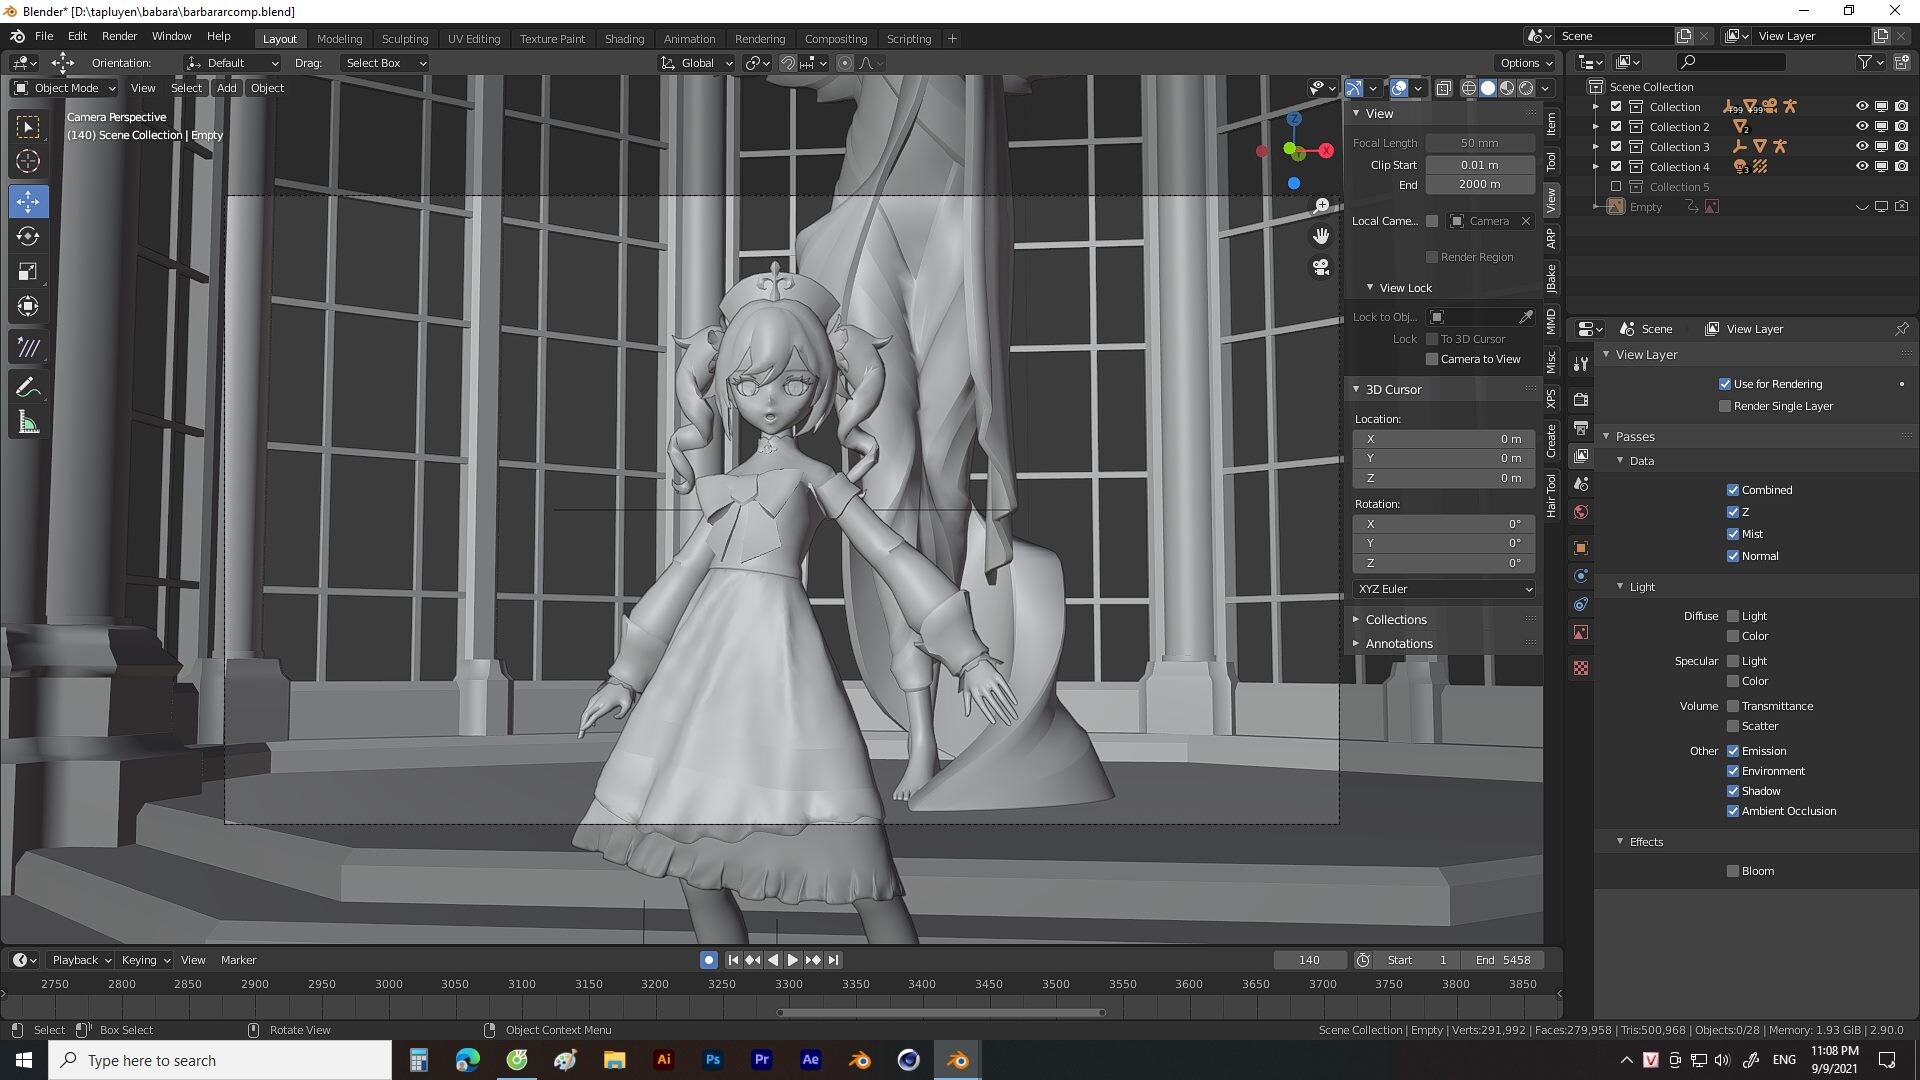Click the eyedropper next to Lock to Object
Image resolution: width=1920 pixels, height=1080 pixels.
point(1527,317)
